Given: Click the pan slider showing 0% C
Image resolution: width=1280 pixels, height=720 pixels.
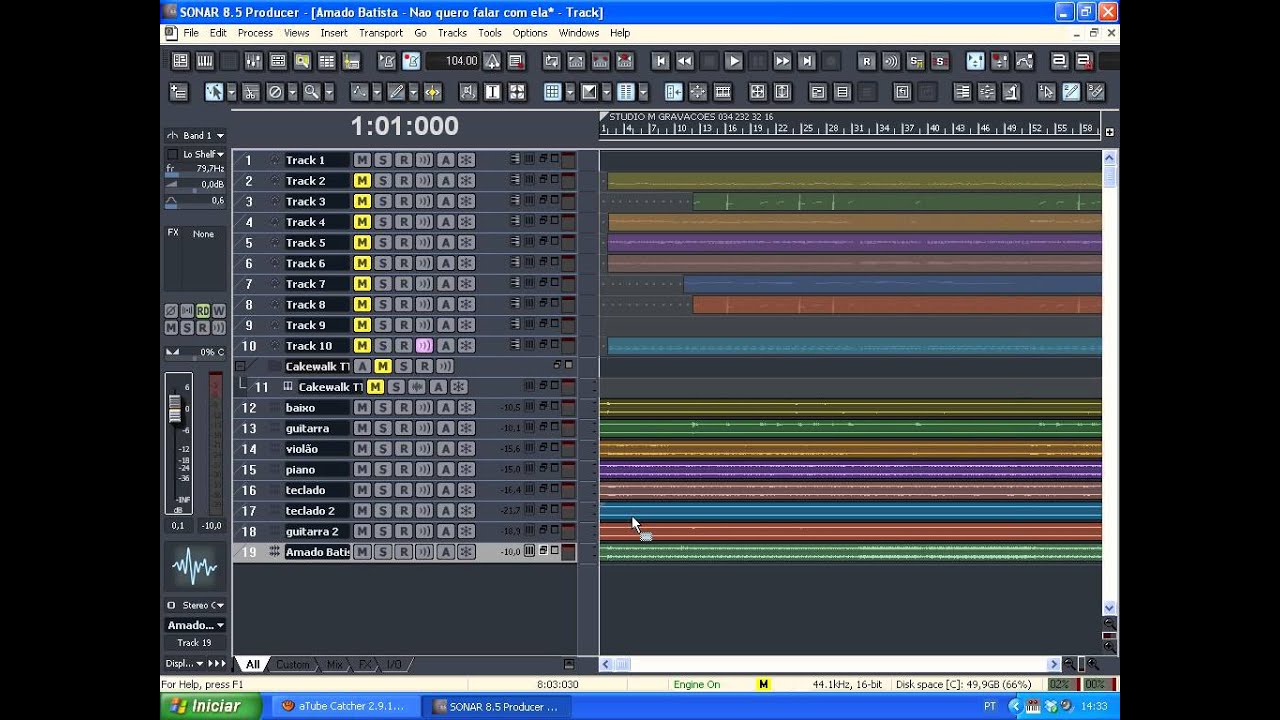Looking at the screenshot, I should (x=195, y=352).
